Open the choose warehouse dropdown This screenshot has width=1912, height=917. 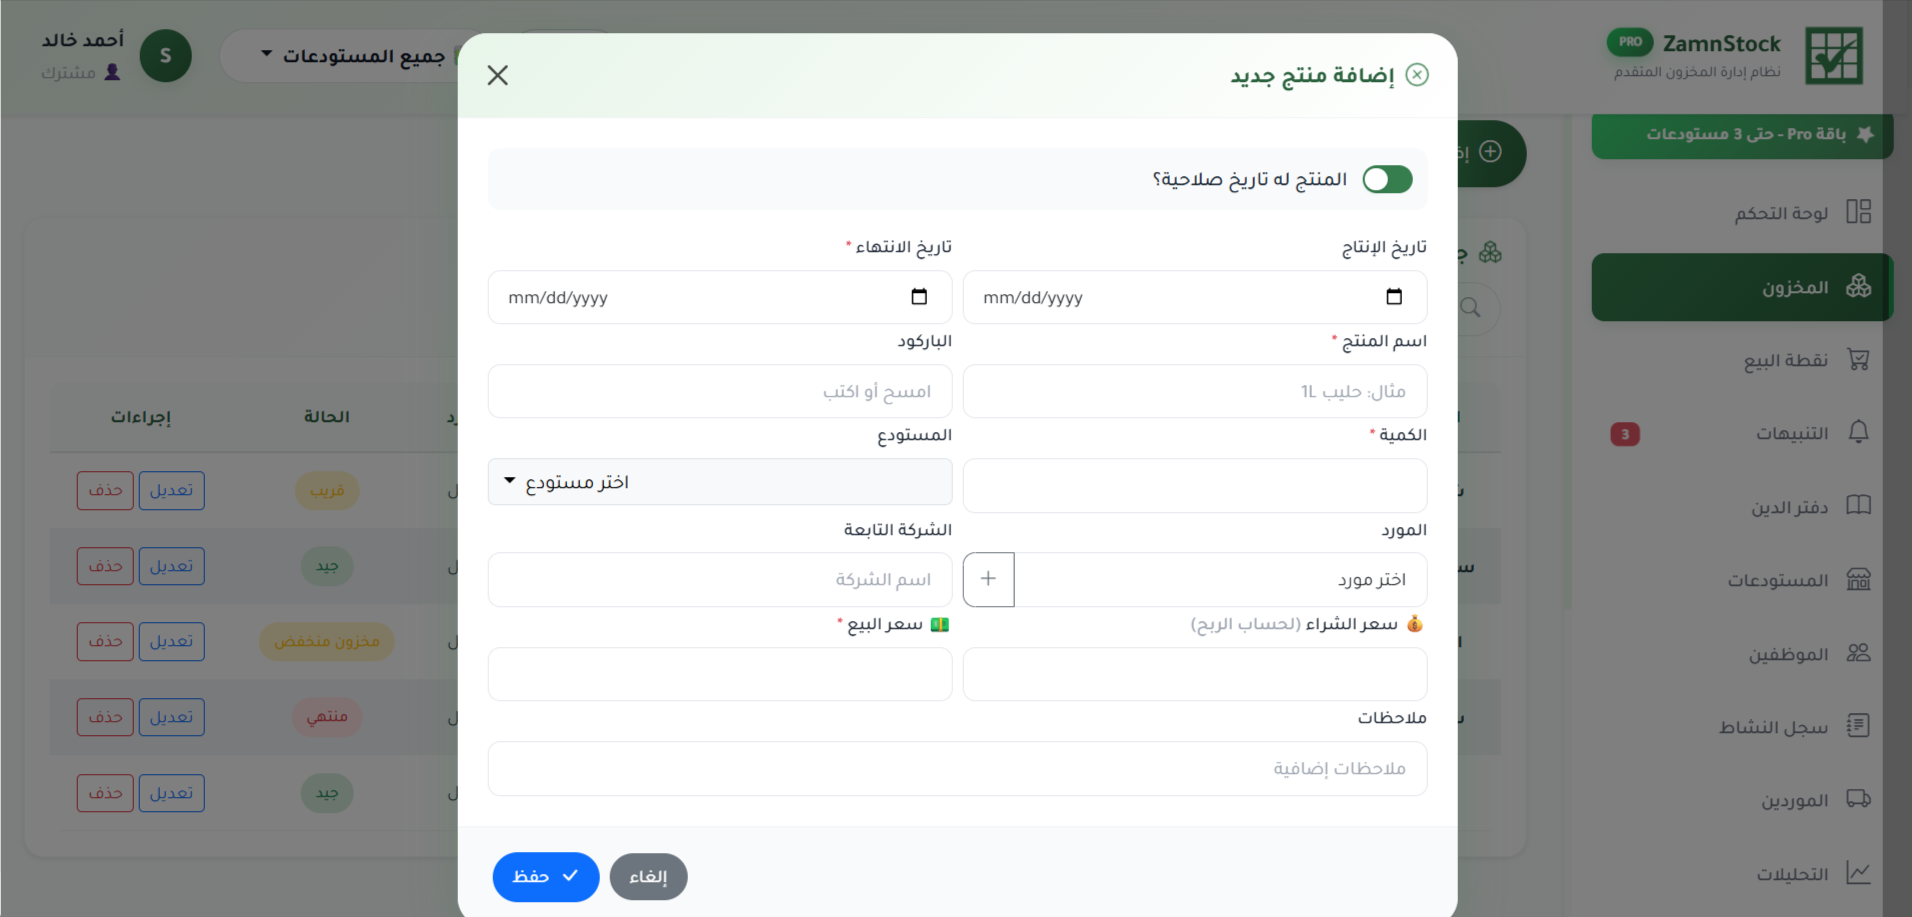tap(720, 482)
